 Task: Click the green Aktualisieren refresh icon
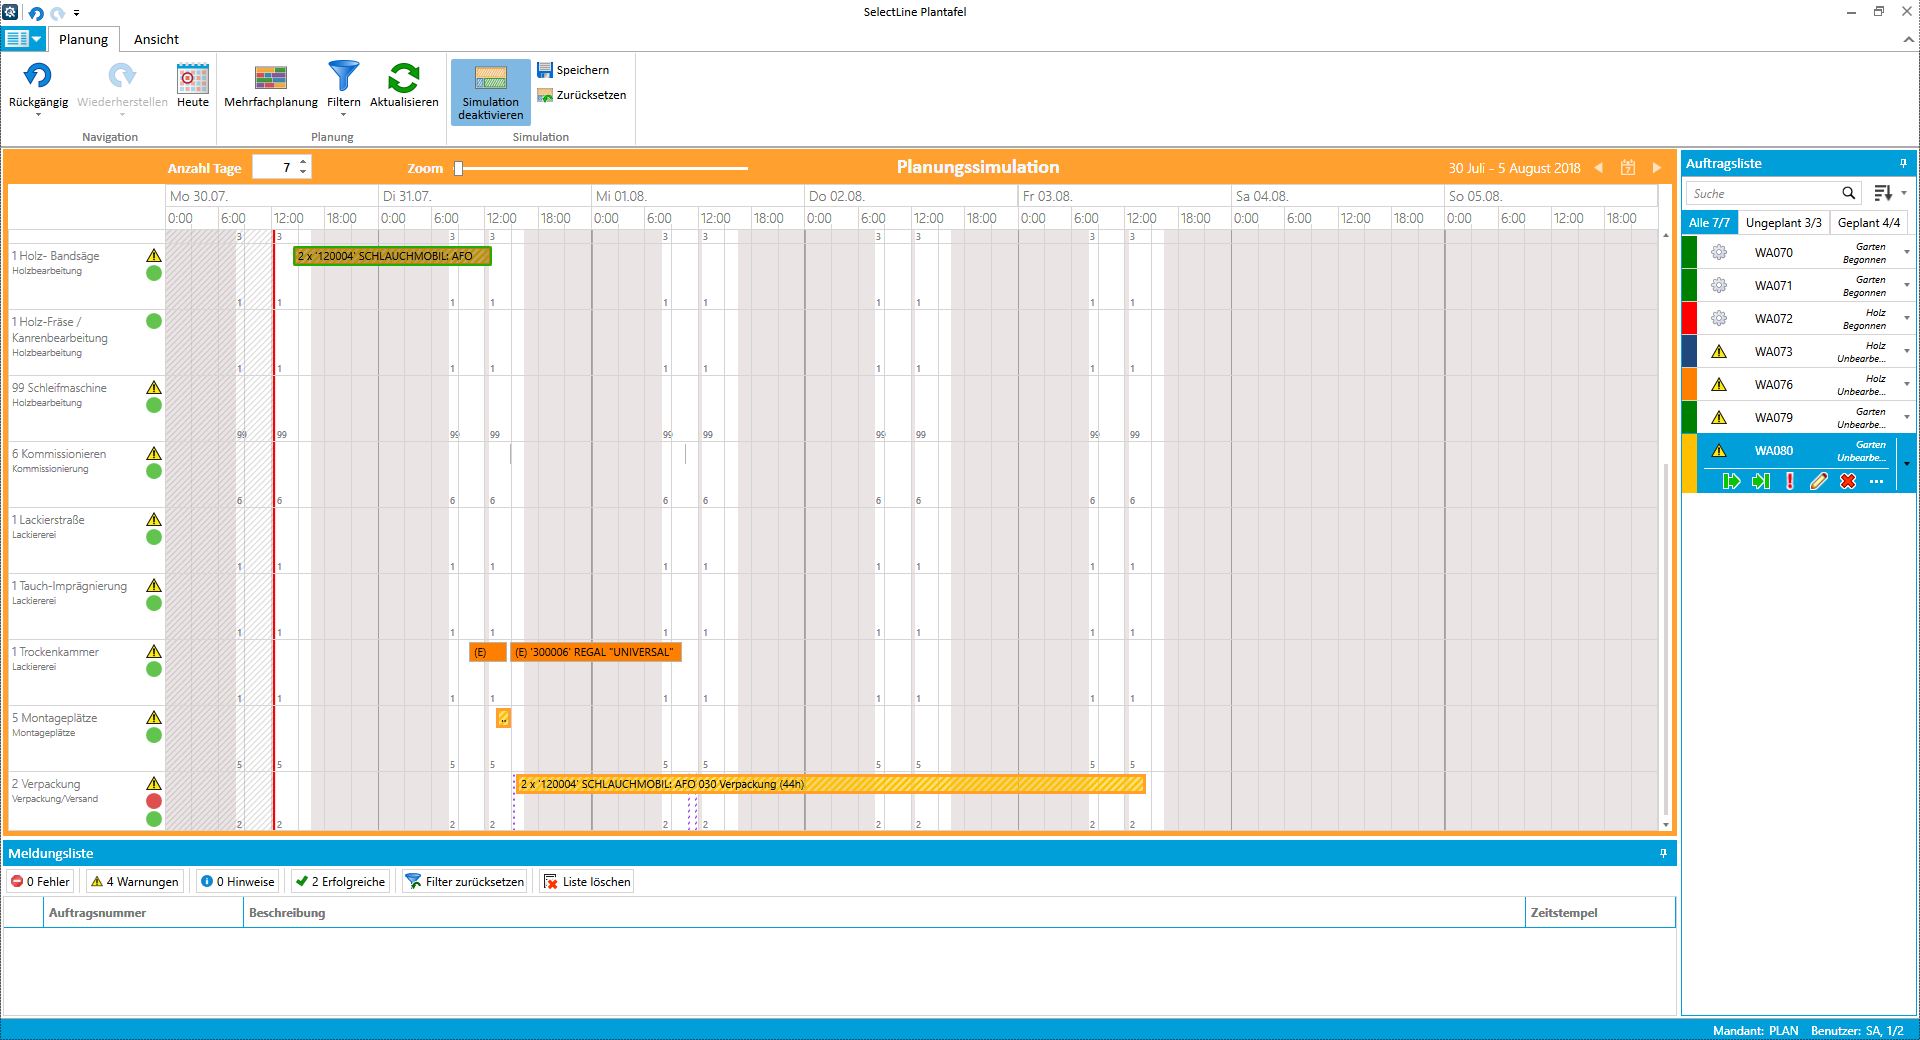404,79
